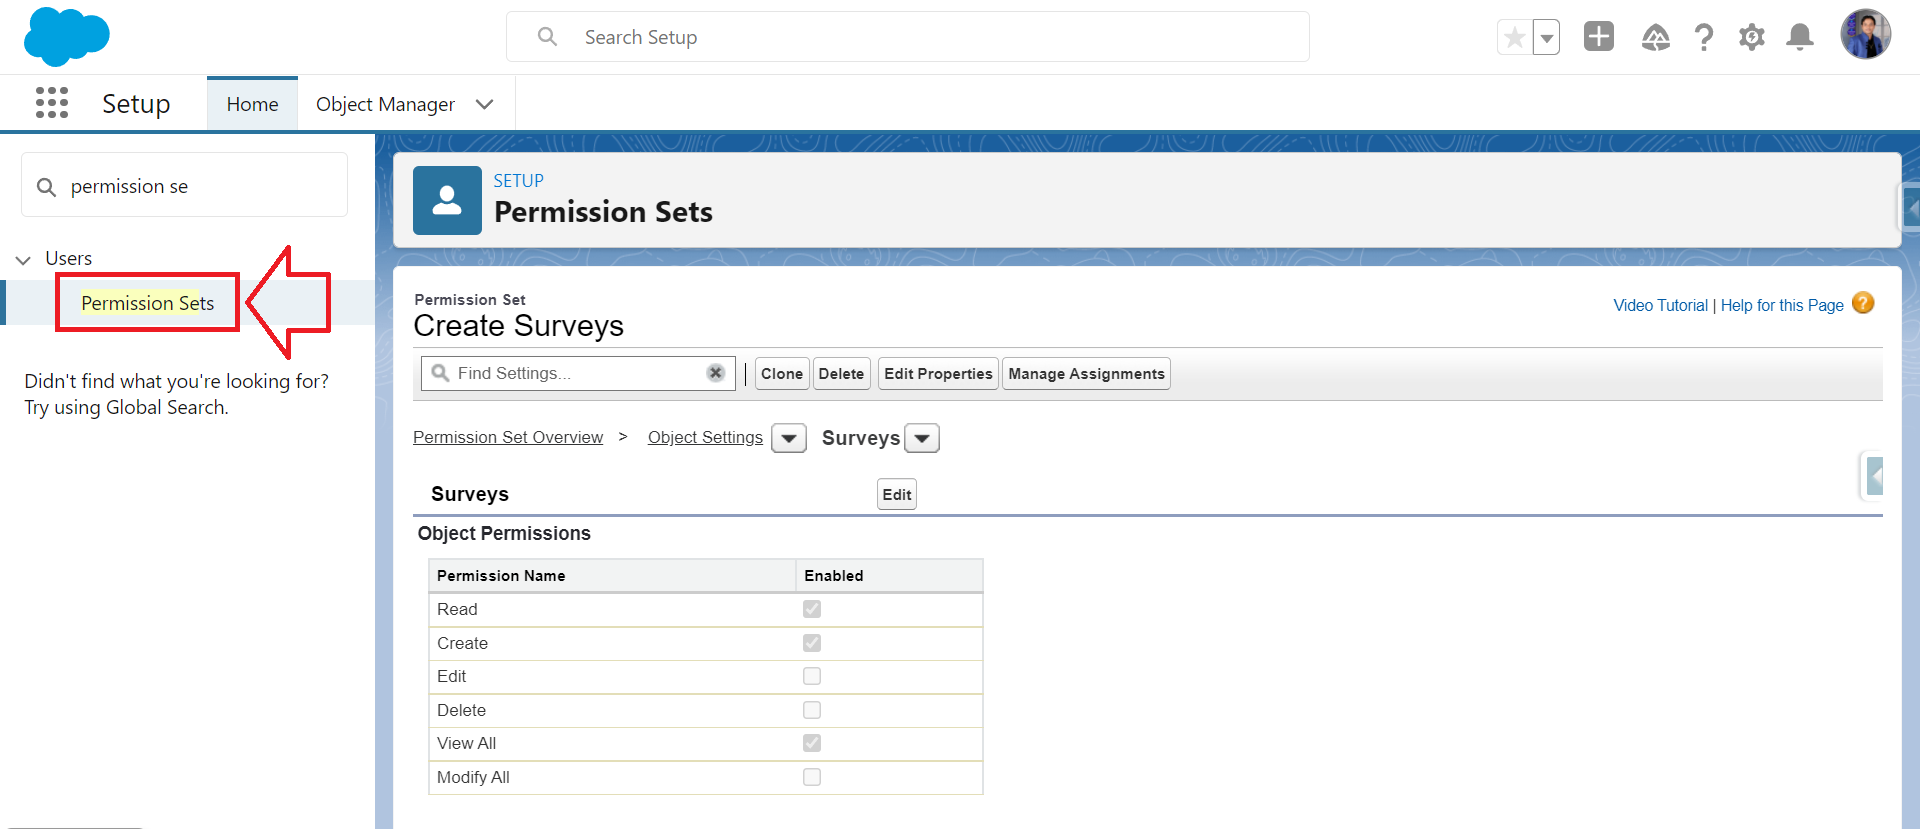1920x829 pixels.
Task: Click the magnifier icon in Search Setup
Action: click(547, 37)
